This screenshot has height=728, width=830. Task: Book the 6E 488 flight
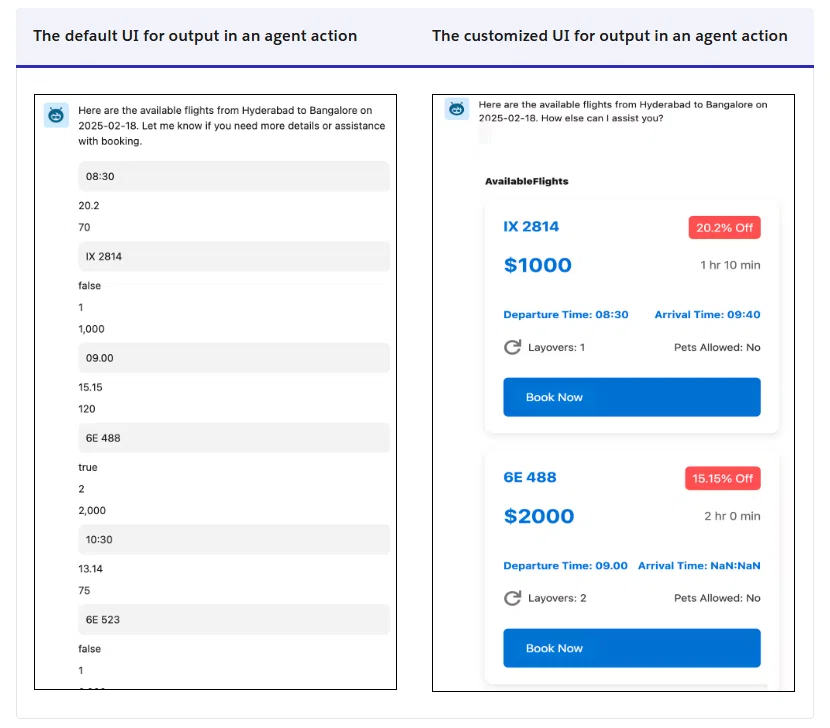coord(631,648)
